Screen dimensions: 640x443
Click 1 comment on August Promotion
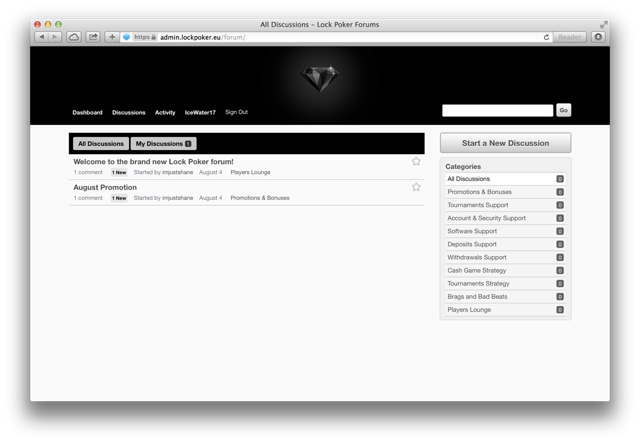(88, 198)
